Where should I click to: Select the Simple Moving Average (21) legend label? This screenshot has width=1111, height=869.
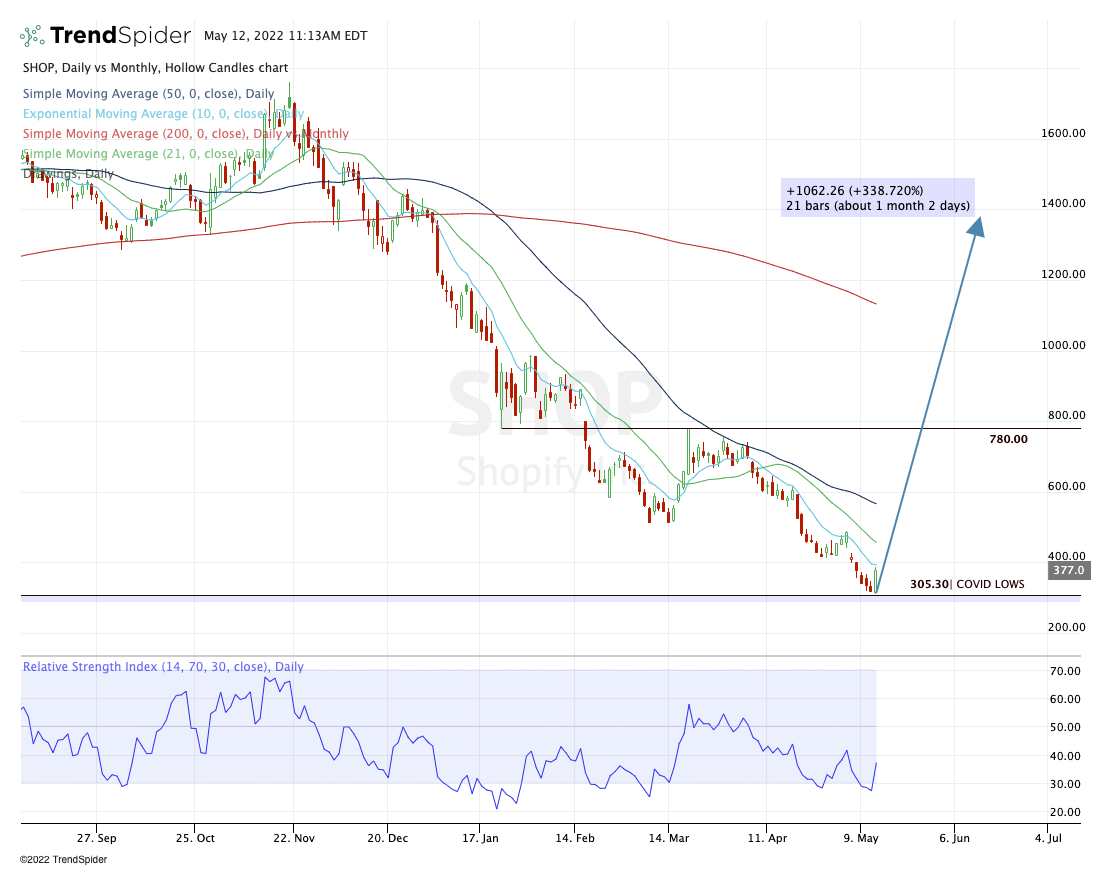click(x=148, y=153)
